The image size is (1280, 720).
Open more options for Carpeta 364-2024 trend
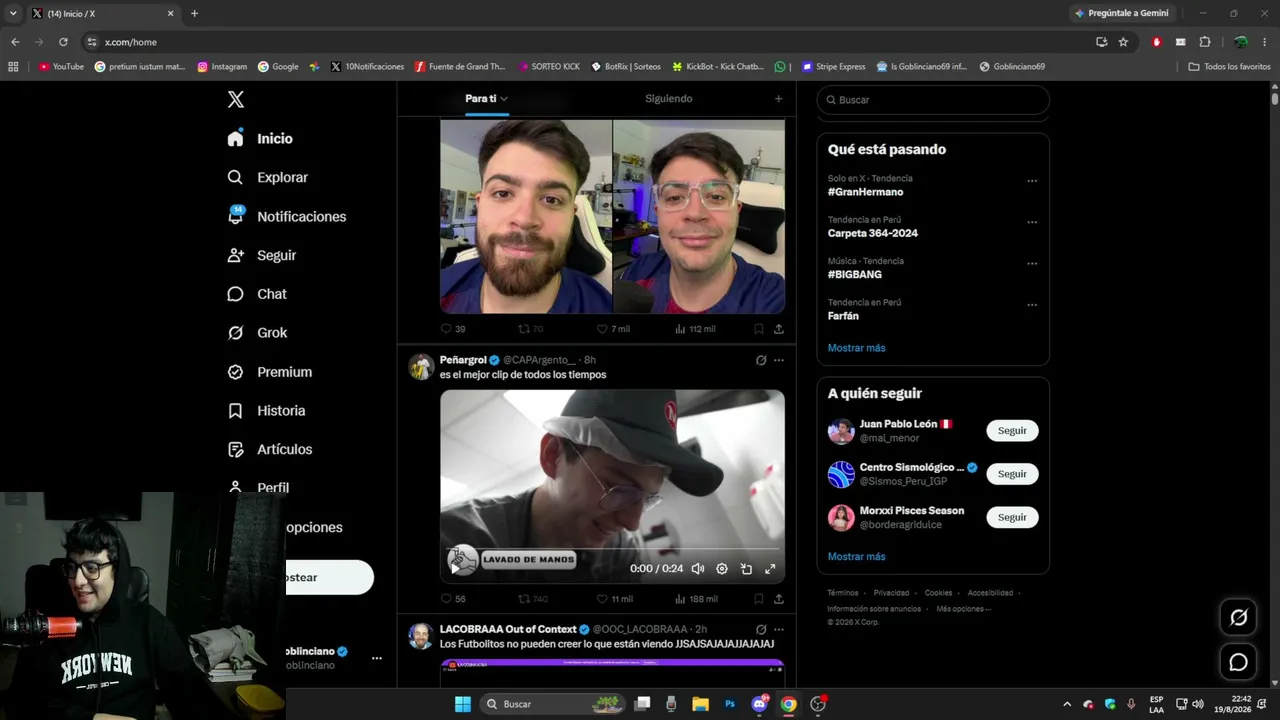click(x=1032, y=222)
